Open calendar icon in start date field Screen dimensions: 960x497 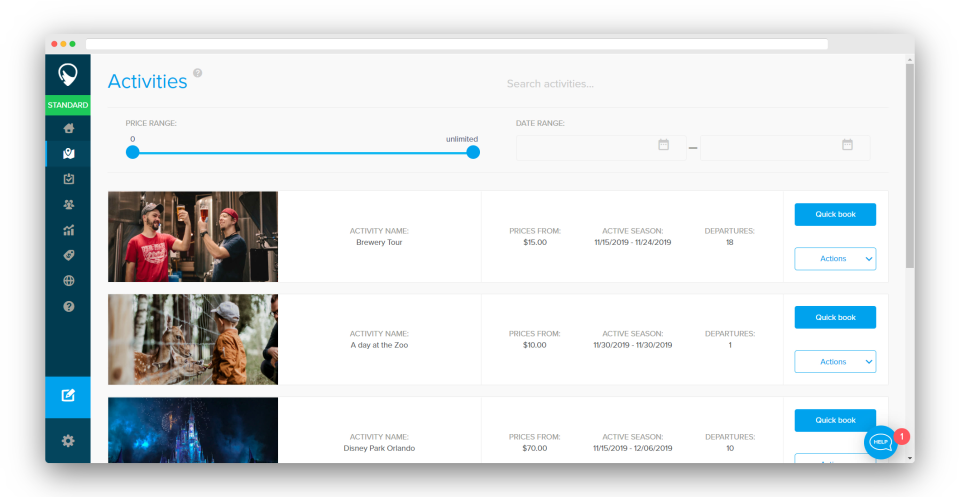coord(664,145)
